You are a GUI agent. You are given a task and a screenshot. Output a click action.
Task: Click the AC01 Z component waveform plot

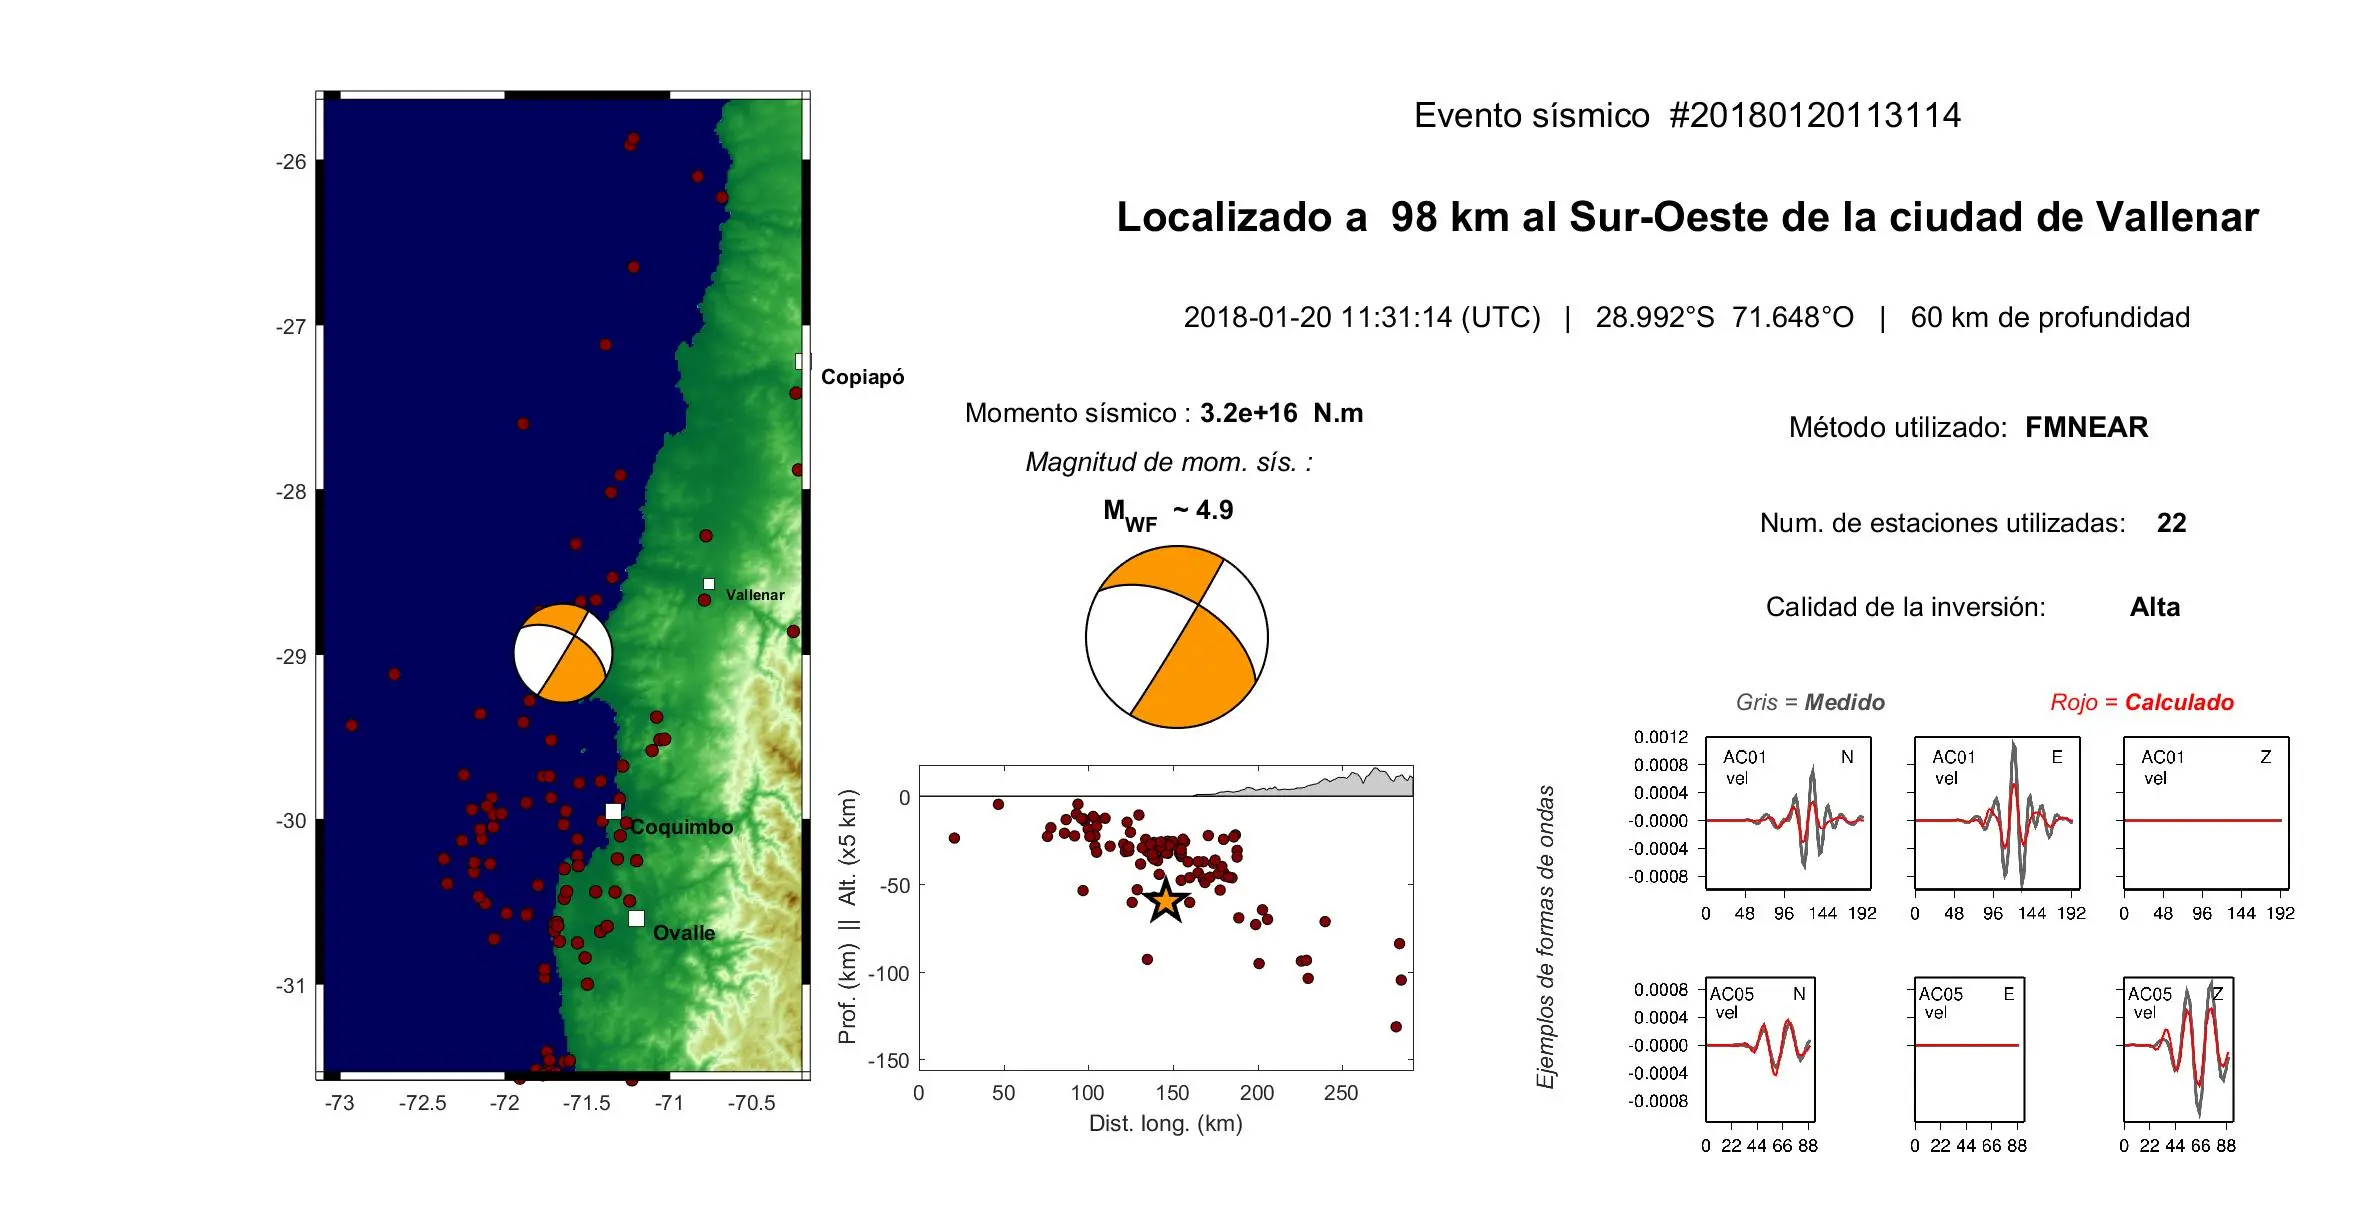[2206, 813]
